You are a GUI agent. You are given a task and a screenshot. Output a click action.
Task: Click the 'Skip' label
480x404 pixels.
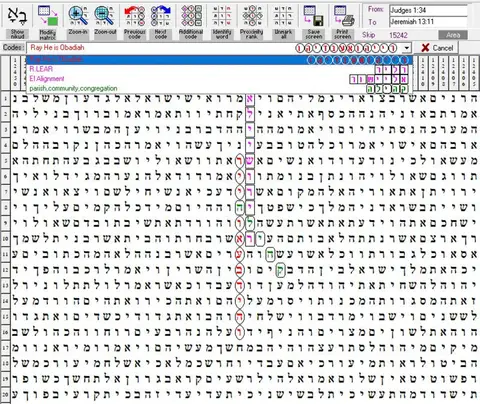point(369,35)
